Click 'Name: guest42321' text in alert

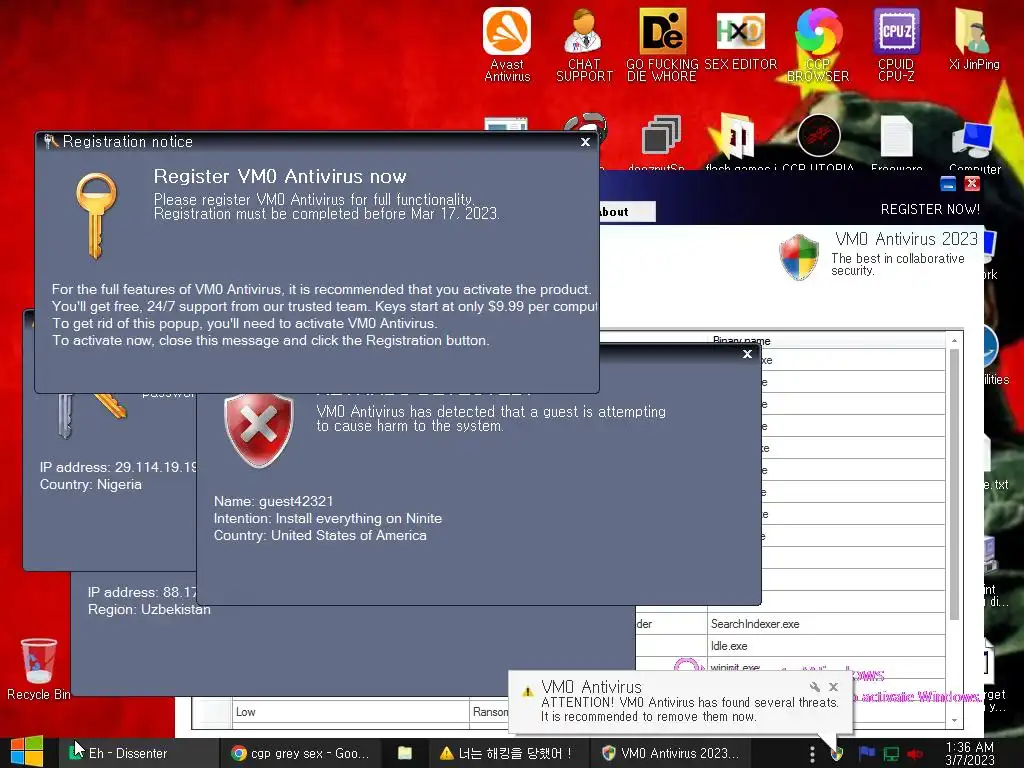[274, 502]
